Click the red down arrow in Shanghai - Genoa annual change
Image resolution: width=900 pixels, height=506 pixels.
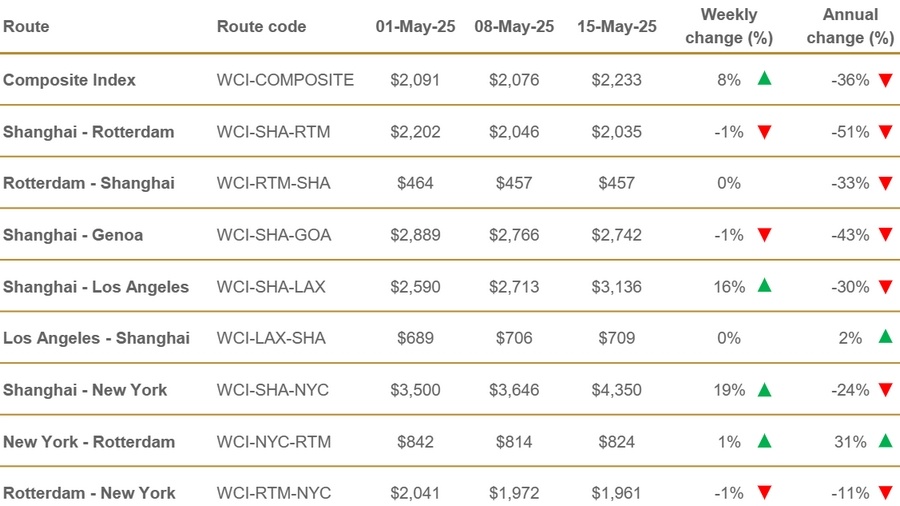point(884,235)
